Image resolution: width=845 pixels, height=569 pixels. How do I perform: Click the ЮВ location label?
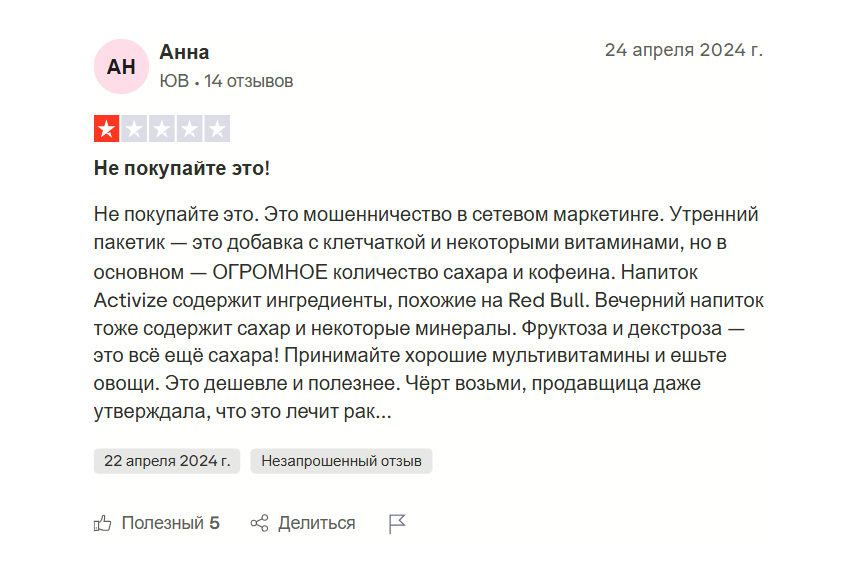point(173,81)
